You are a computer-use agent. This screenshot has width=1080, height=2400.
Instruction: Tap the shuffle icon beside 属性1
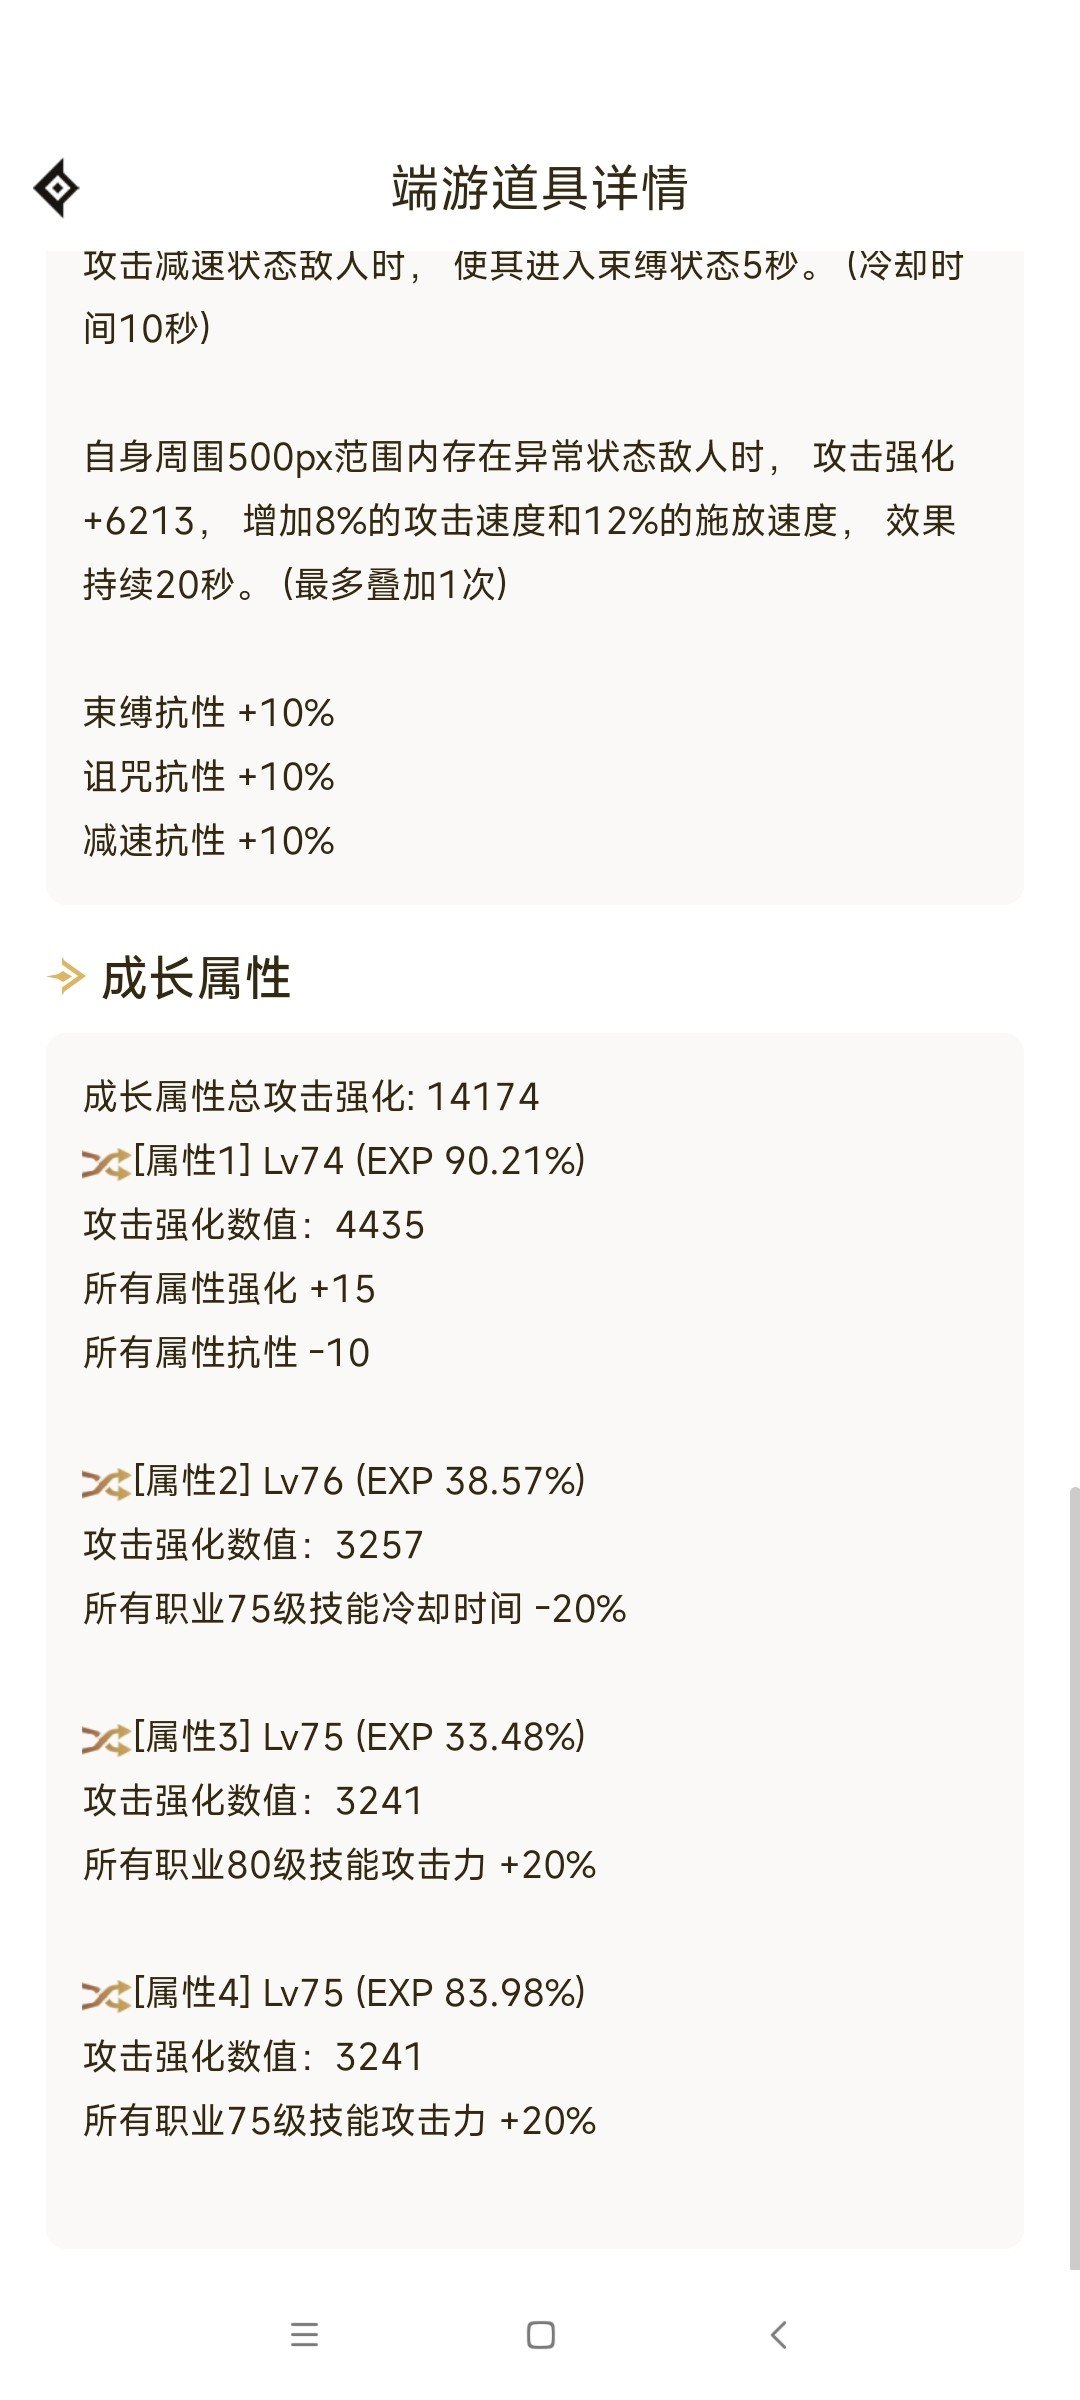(x=106, y=1163)
